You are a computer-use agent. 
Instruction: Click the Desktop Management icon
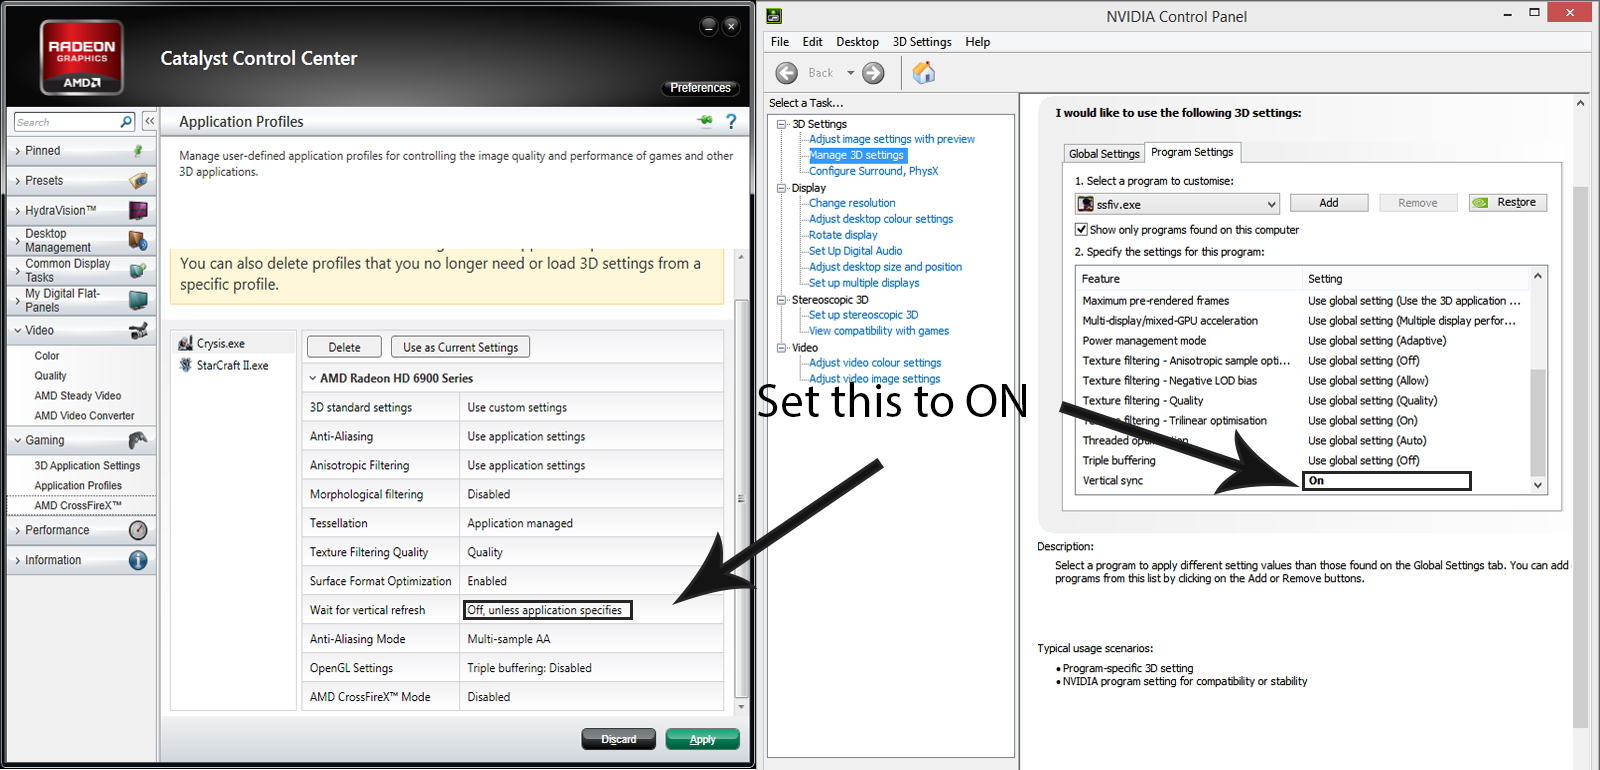(x=138, y=240)
